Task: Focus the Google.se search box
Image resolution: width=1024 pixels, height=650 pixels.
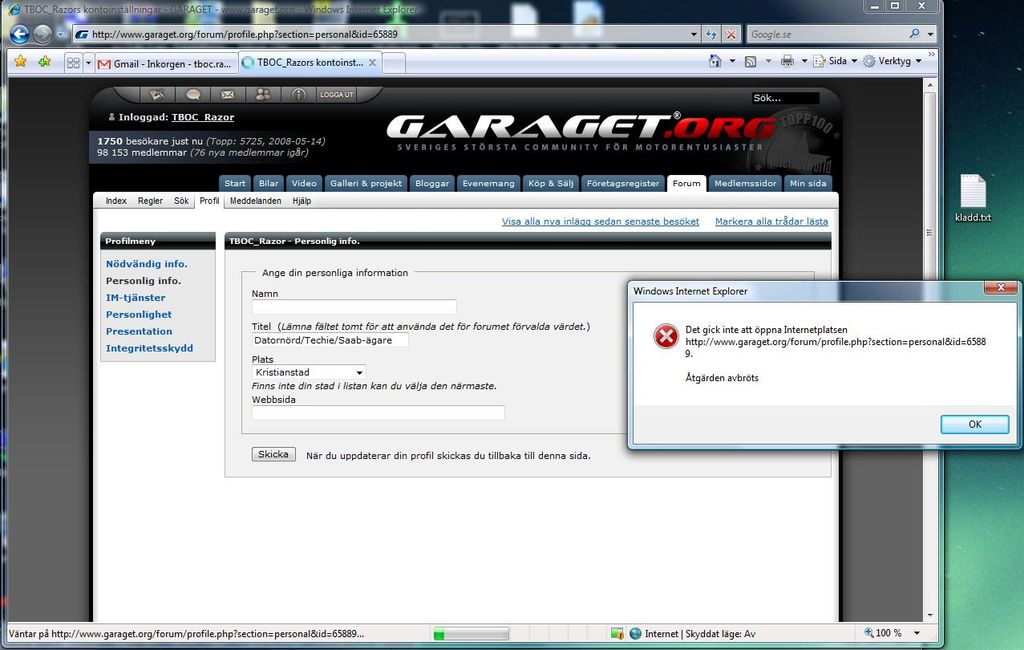Action: click(827, 34)
